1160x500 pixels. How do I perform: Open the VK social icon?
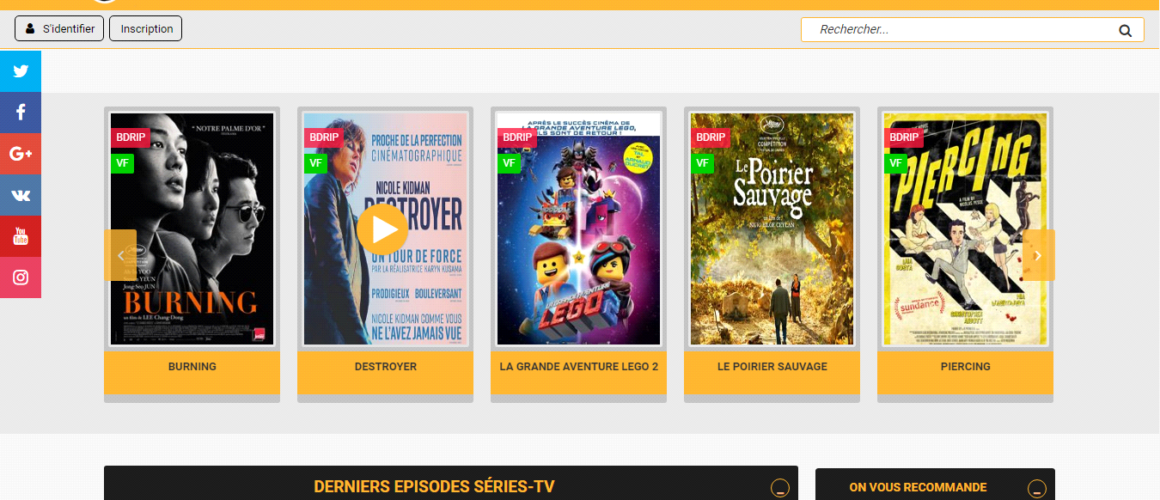tap(20, 195)
